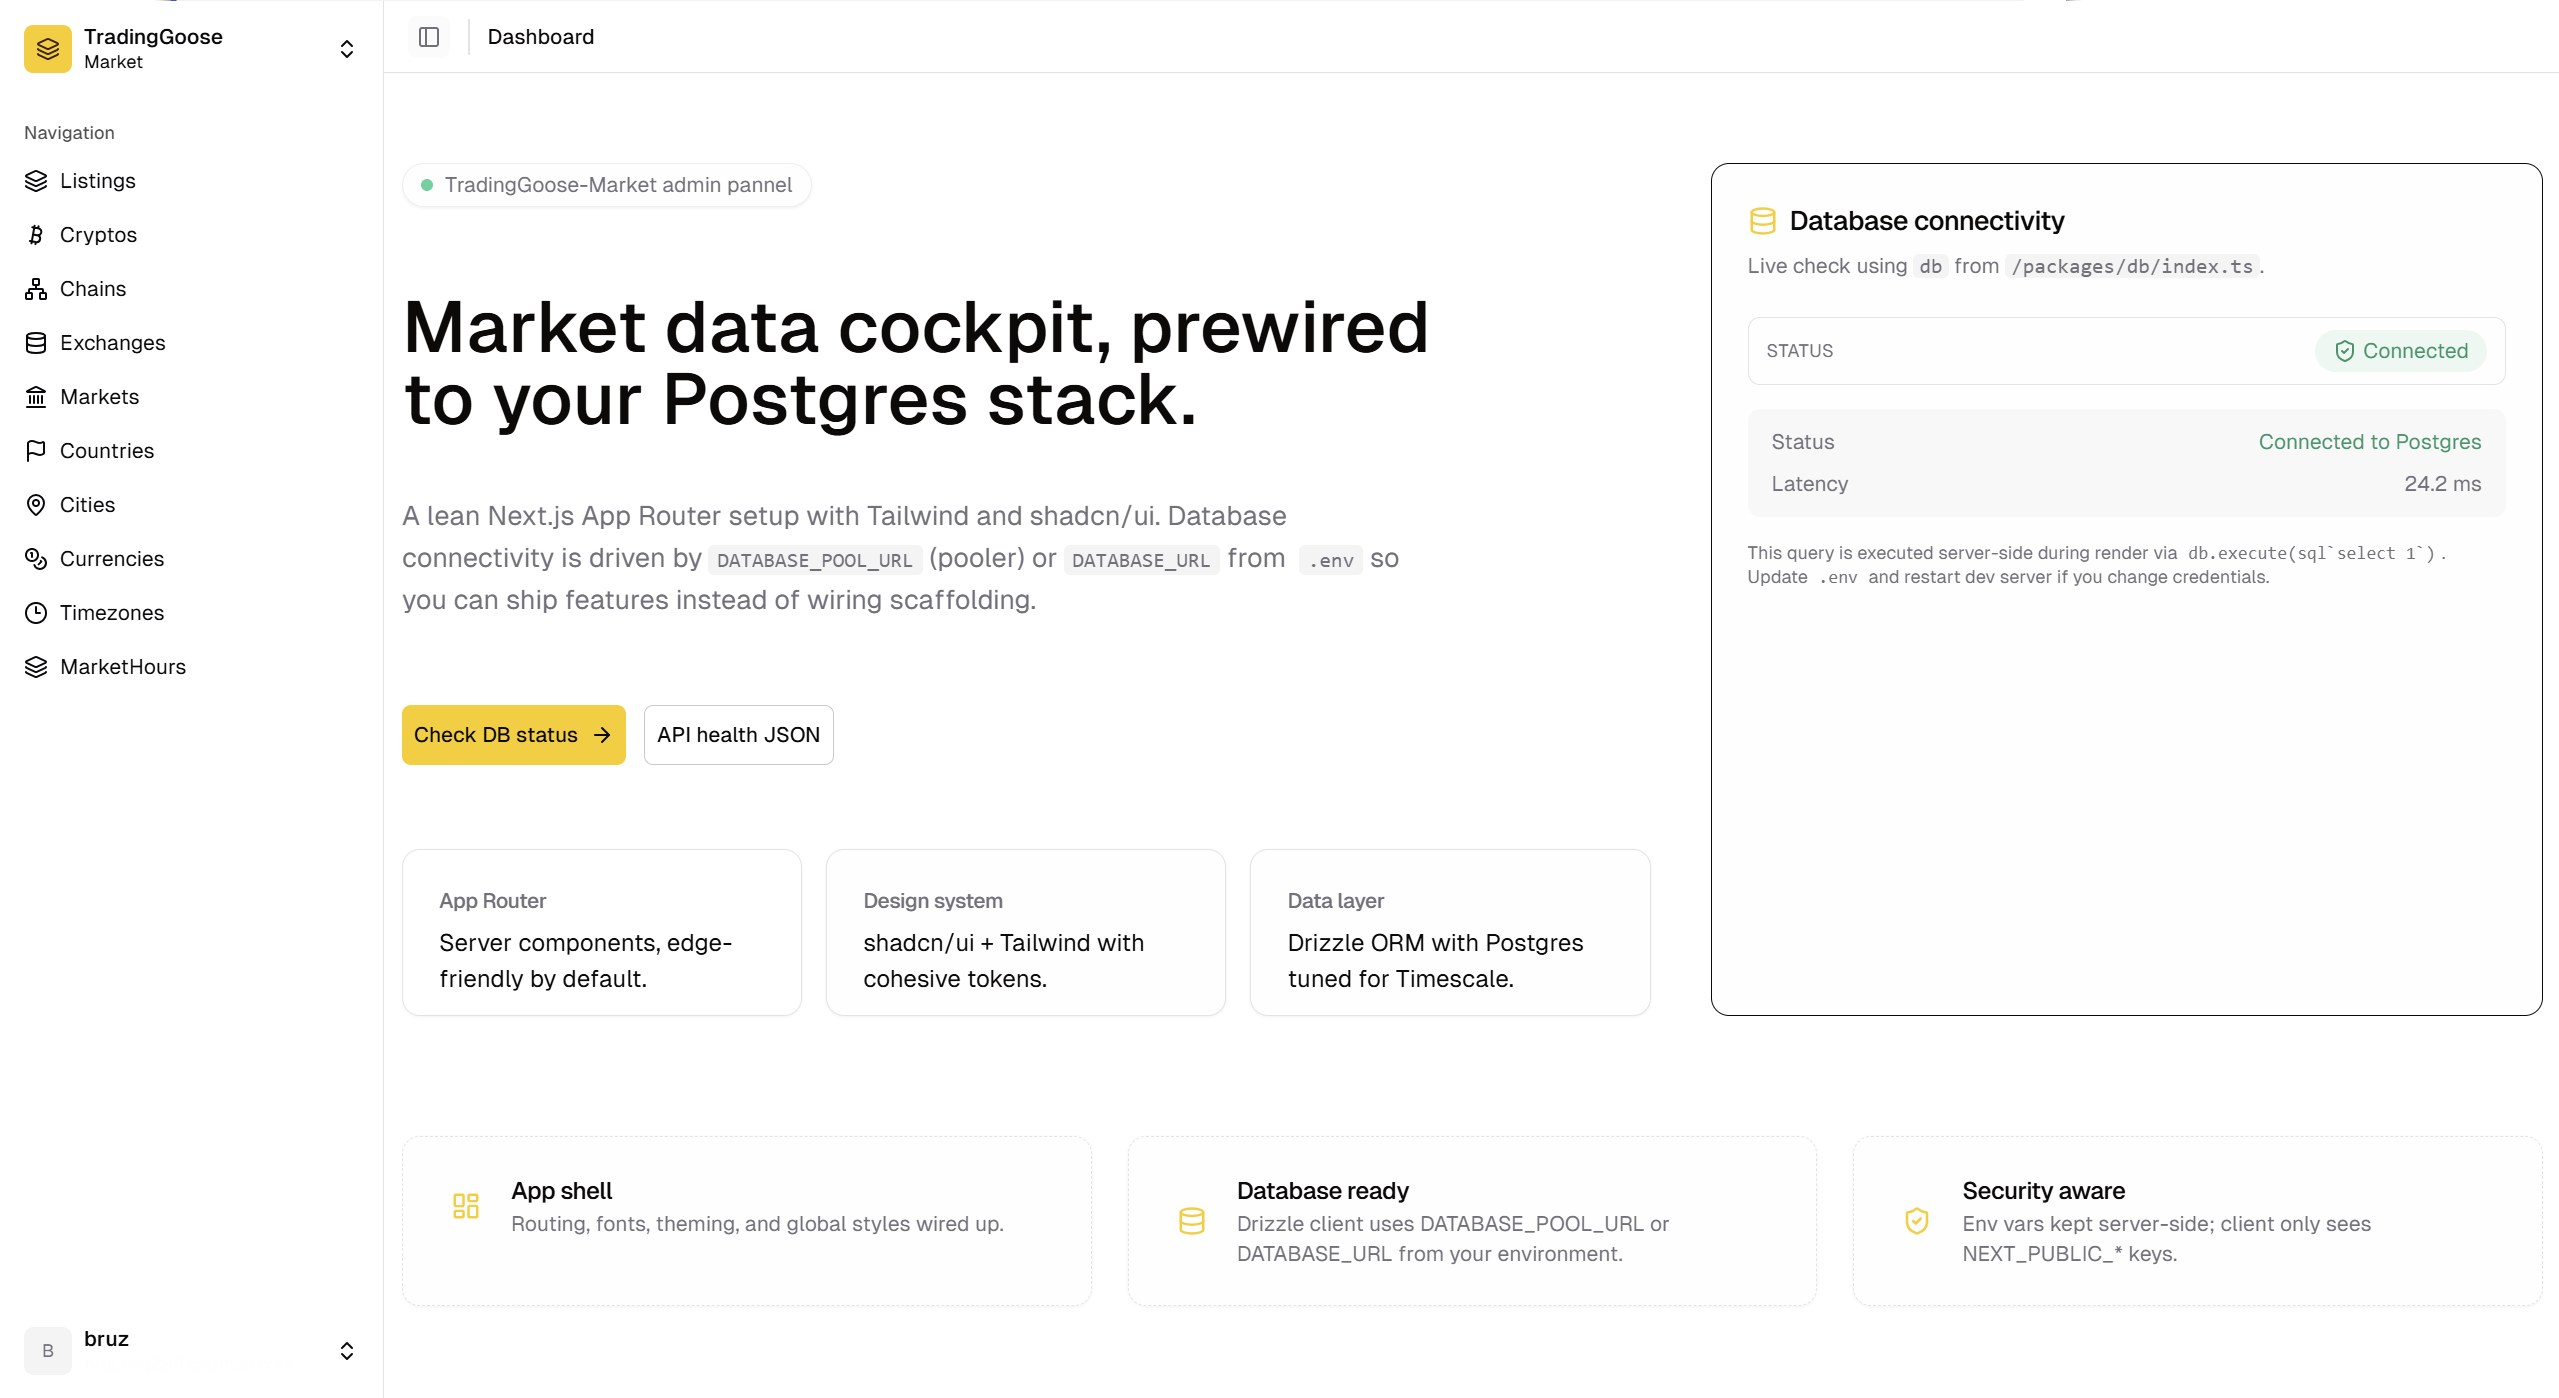Click the Cryptos bitcoin icon
Viewport: 2559px width, 1398px height.
[x=36, y=235]
